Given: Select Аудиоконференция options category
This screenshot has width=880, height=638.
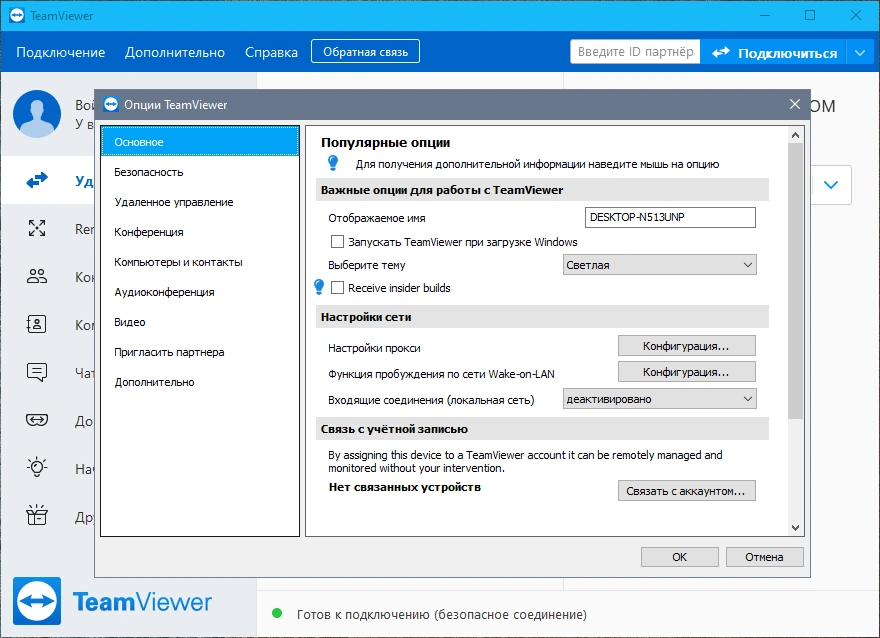Looking at the screenshot, I should click(200, 292).
